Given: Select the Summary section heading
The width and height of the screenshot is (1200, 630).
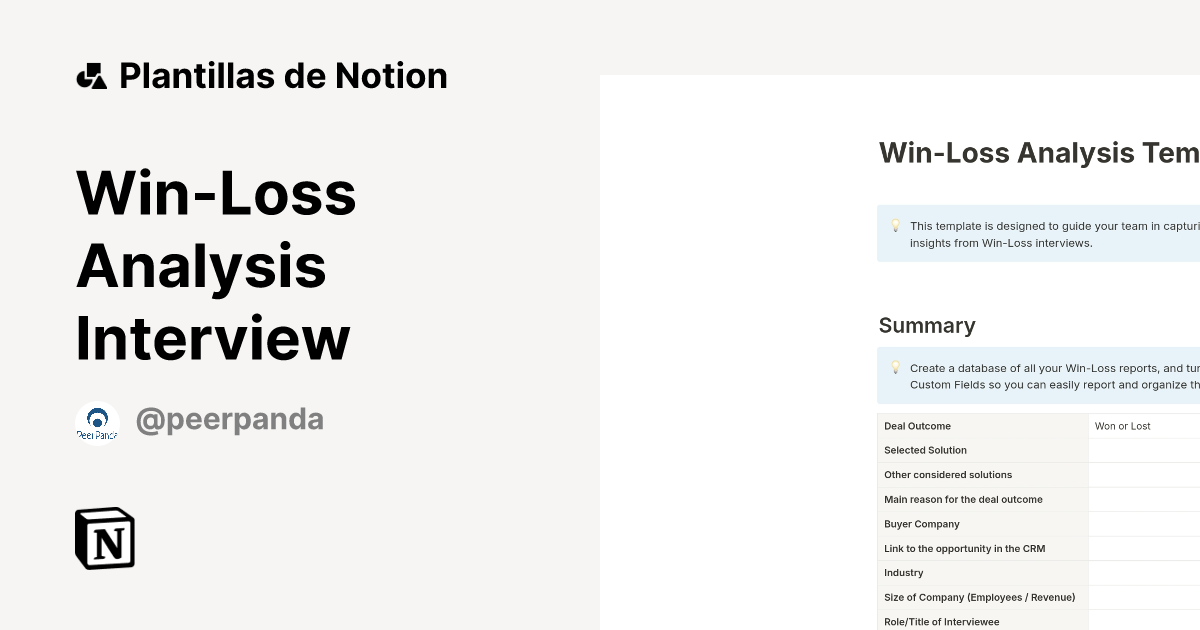Looking at the screenshot, I should click(x=927, y=326).
